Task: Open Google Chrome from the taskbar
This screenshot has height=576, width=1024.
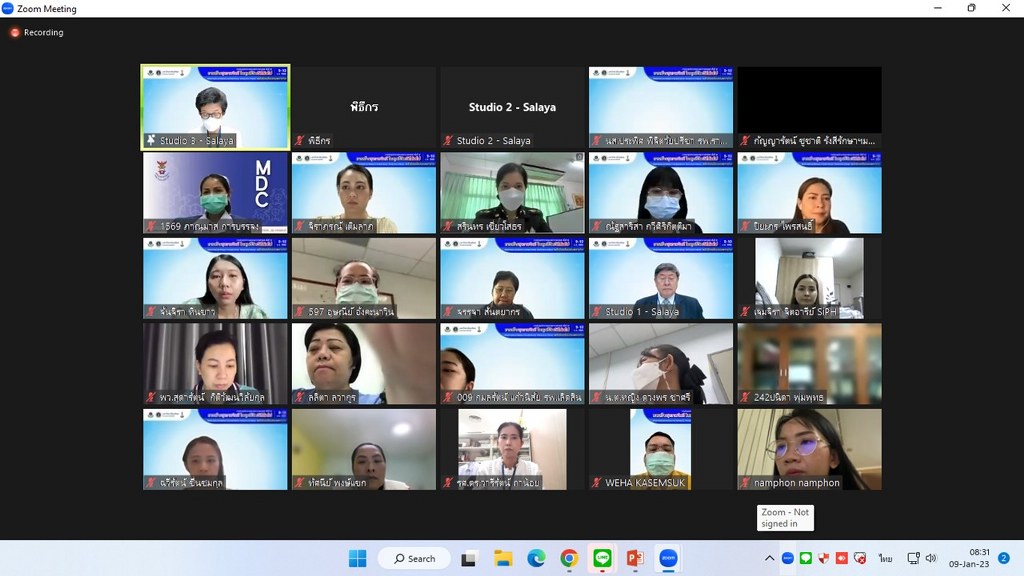Action: click(569, 558)
